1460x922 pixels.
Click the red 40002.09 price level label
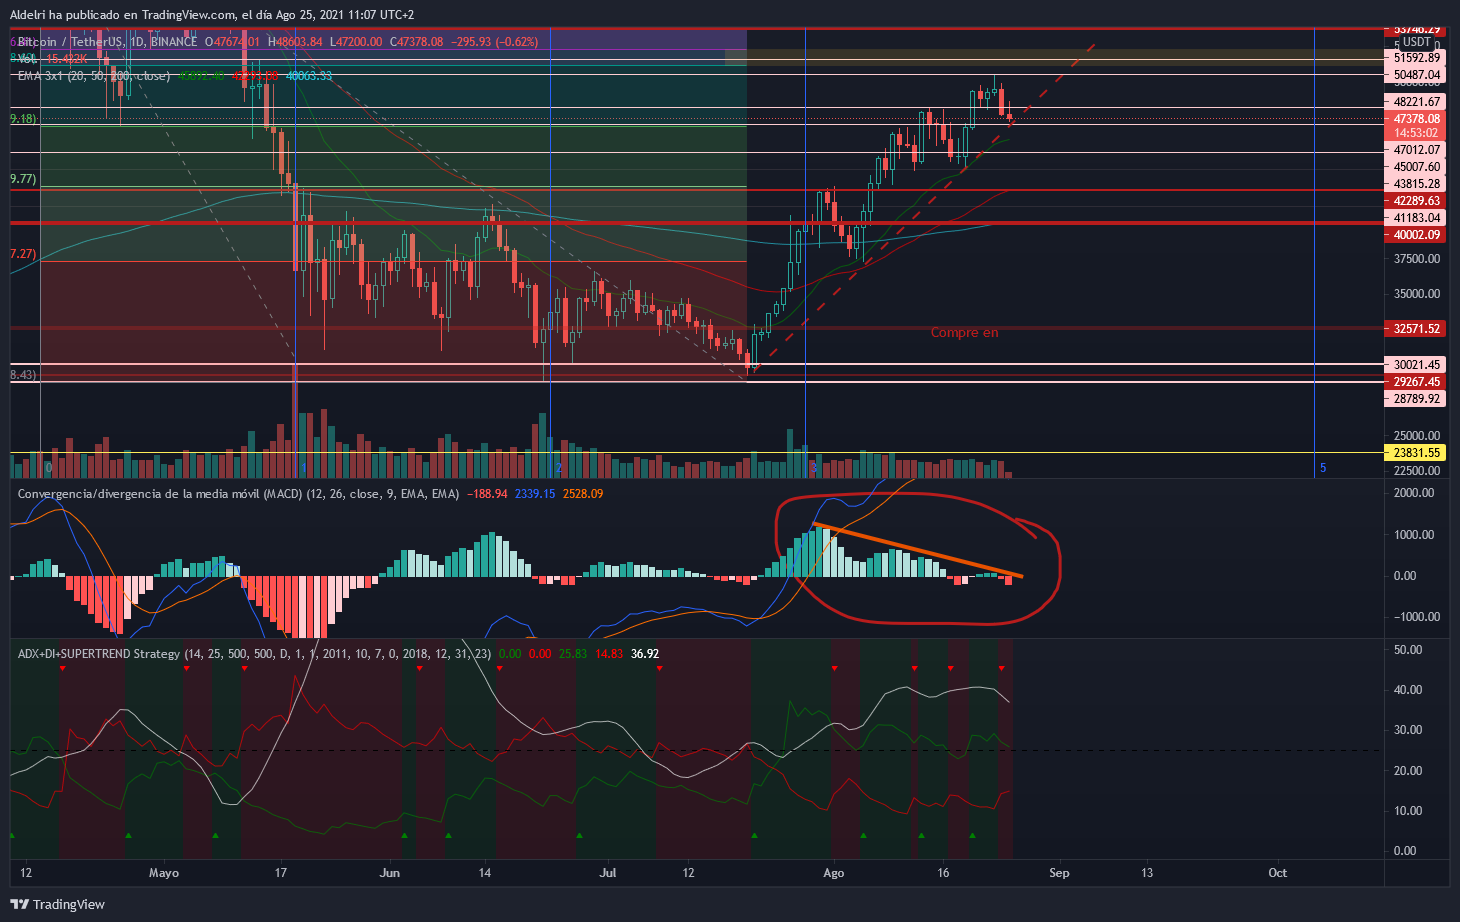[x=1417, y=235]
